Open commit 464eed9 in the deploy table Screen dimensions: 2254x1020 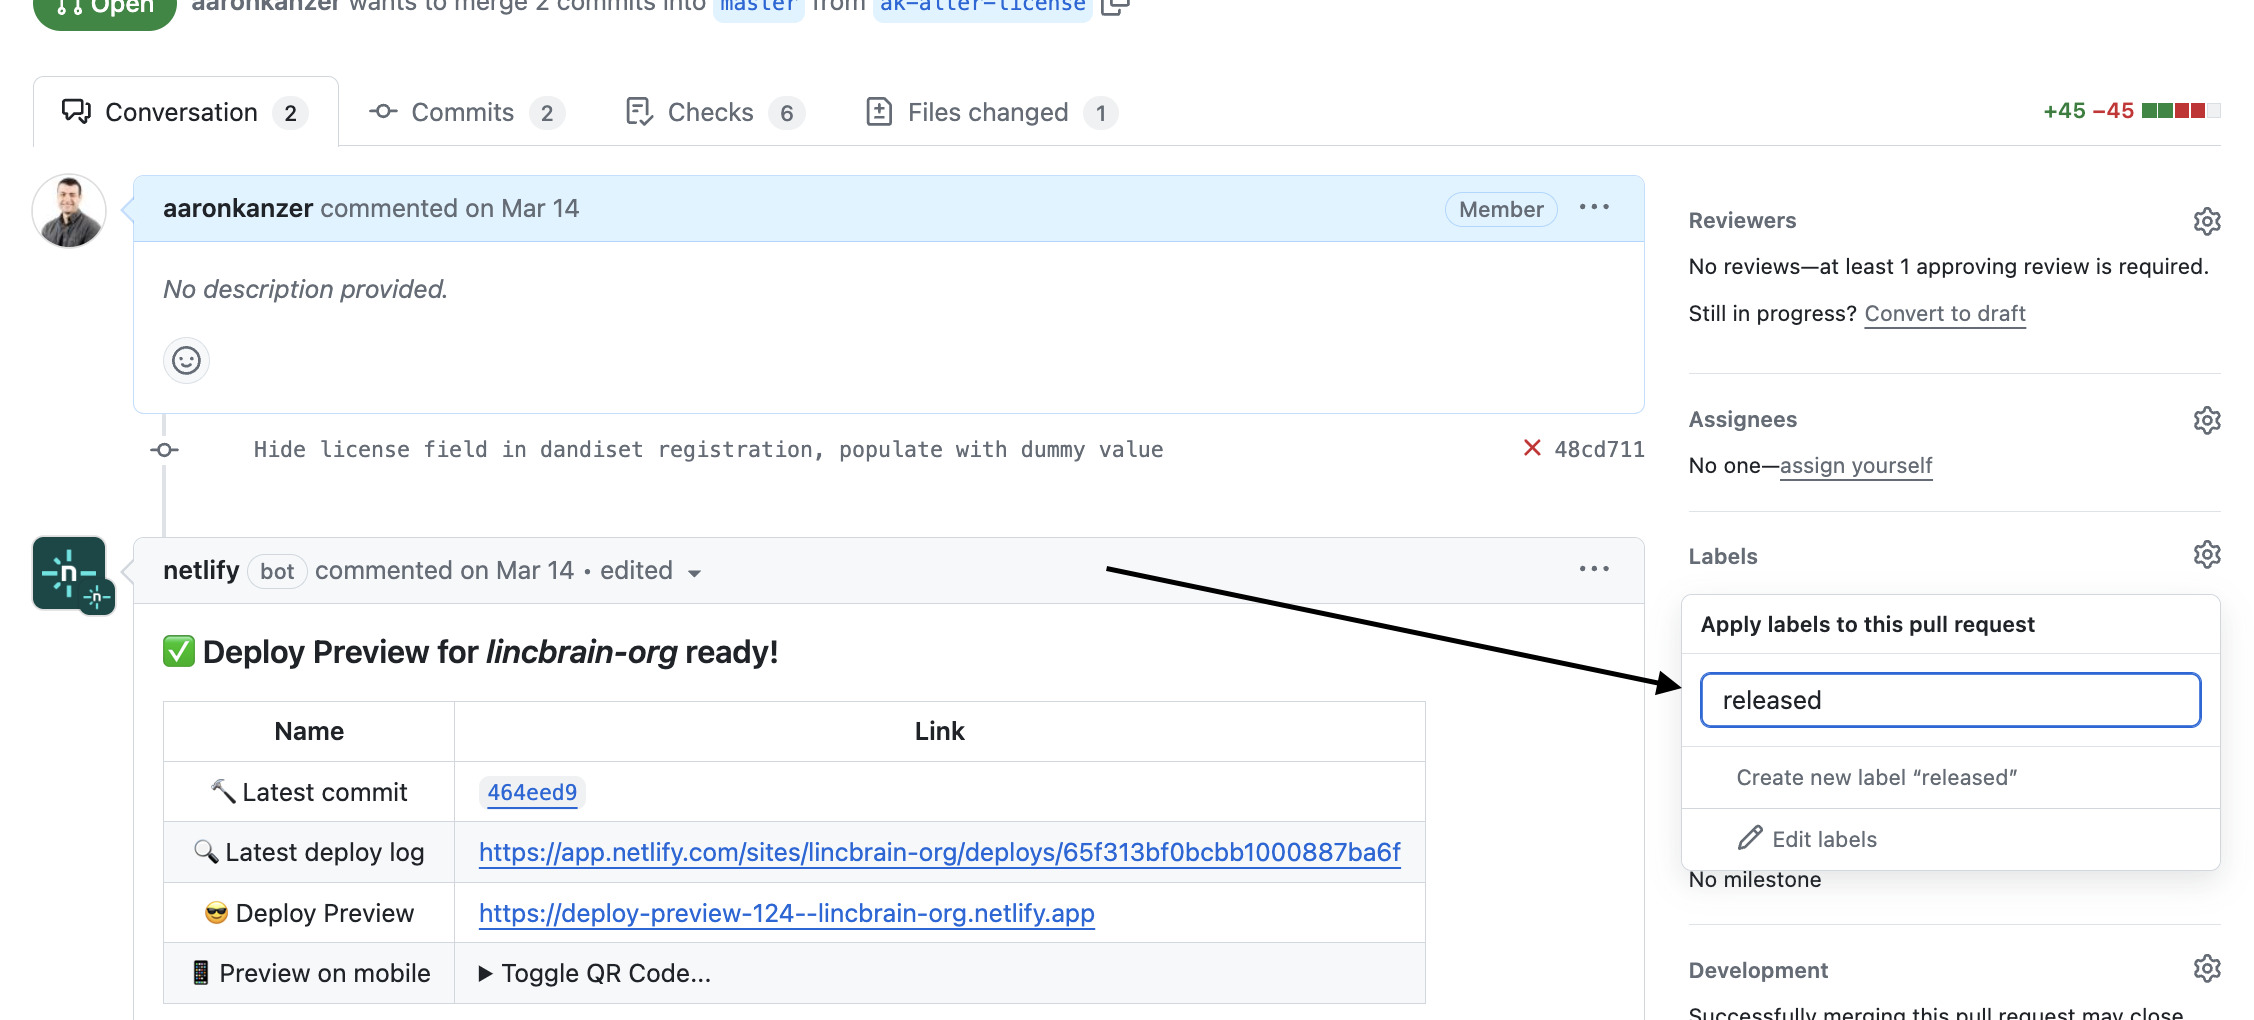click(x=531, y=791)
